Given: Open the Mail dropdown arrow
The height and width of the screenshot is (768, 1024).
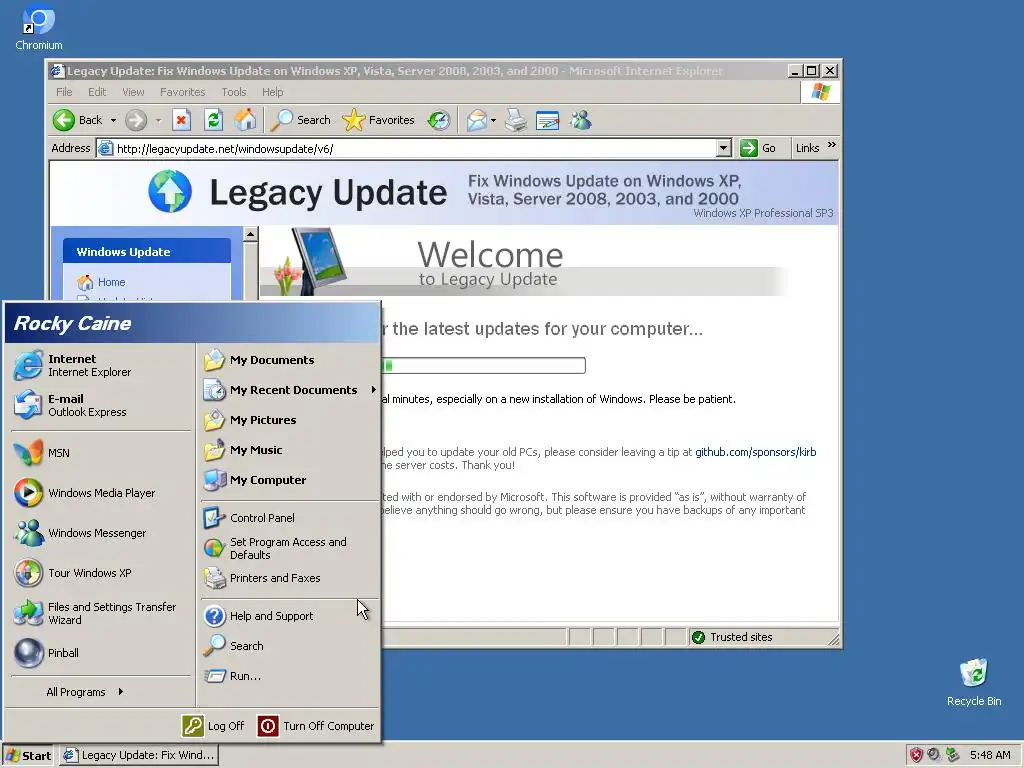Looking at the screenshot, I should (x=493, y=120).
